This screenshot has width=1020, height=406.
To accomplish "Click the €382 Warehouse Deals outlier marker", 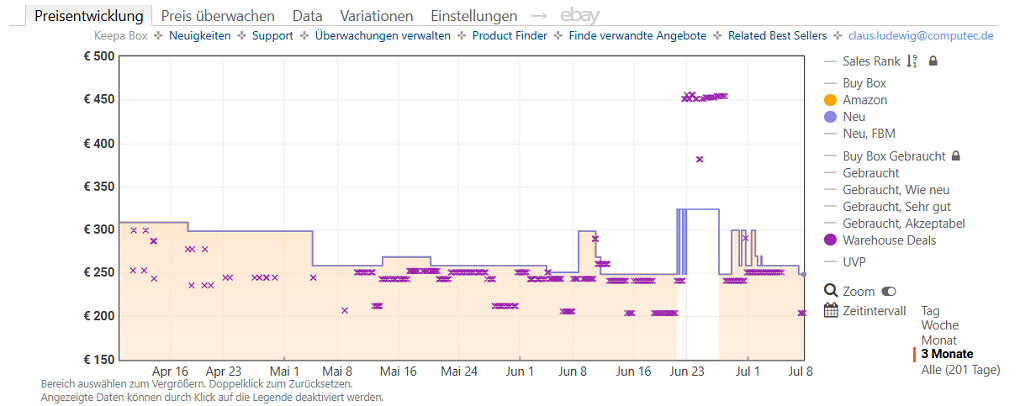I will 700,159.
